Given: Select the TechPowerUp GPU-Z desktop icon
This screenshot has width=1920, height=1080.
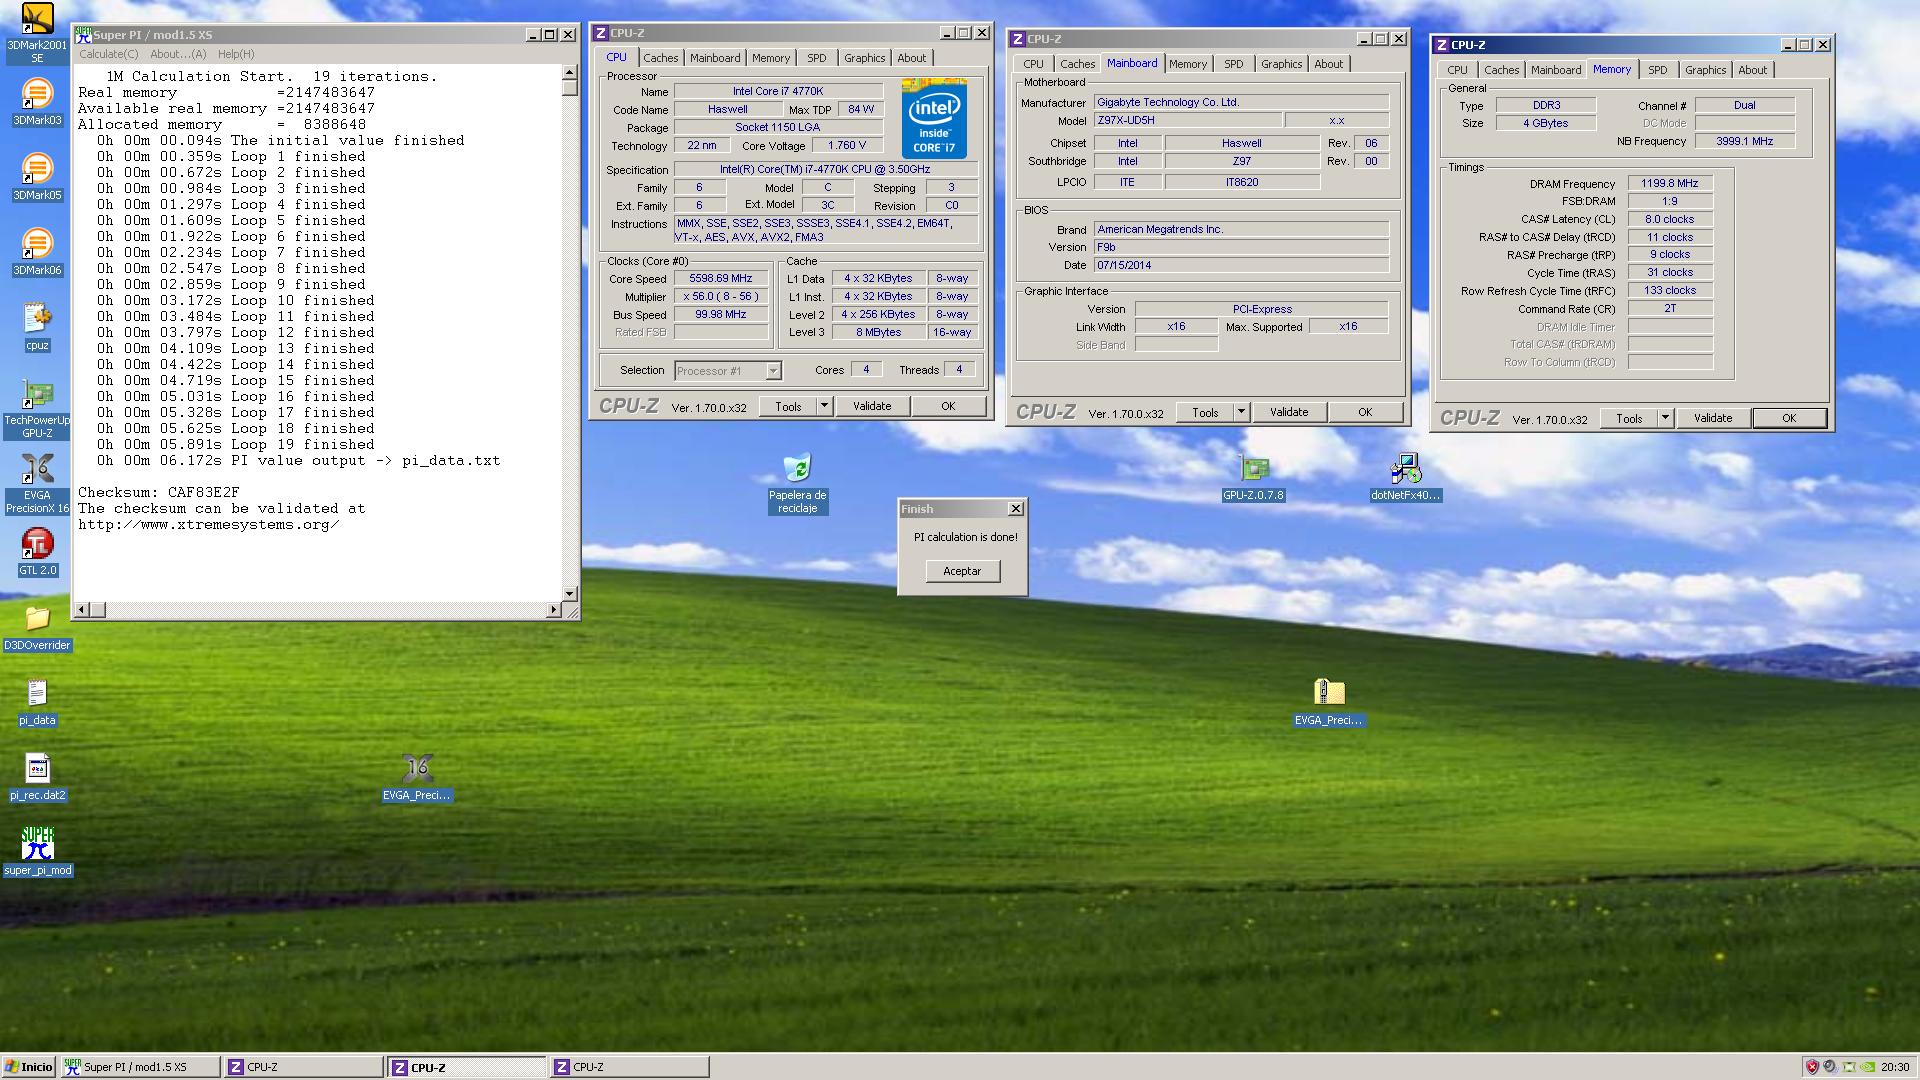Looking at the screenshot, I should (x=37, y=409).
